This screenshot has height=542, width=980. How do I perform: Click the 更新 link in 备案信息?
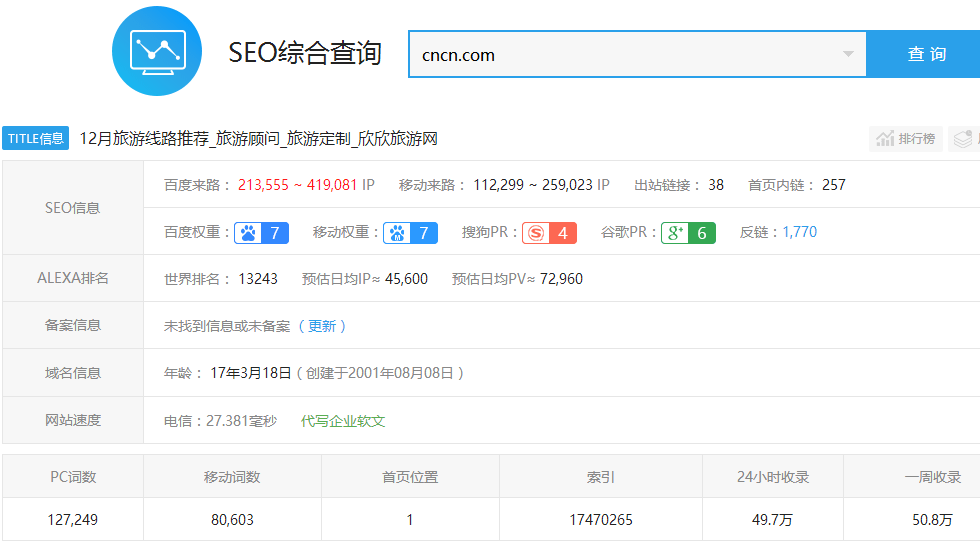point(322,326)
